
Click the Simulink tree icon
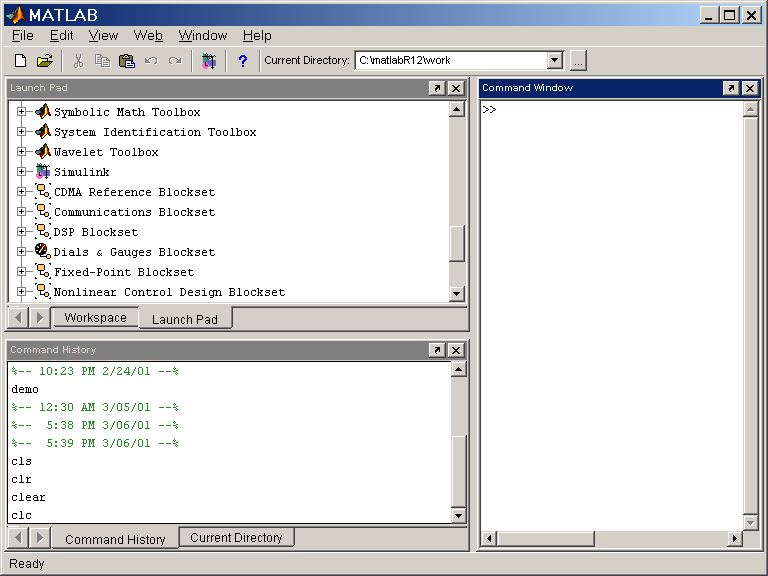(43, 171)
